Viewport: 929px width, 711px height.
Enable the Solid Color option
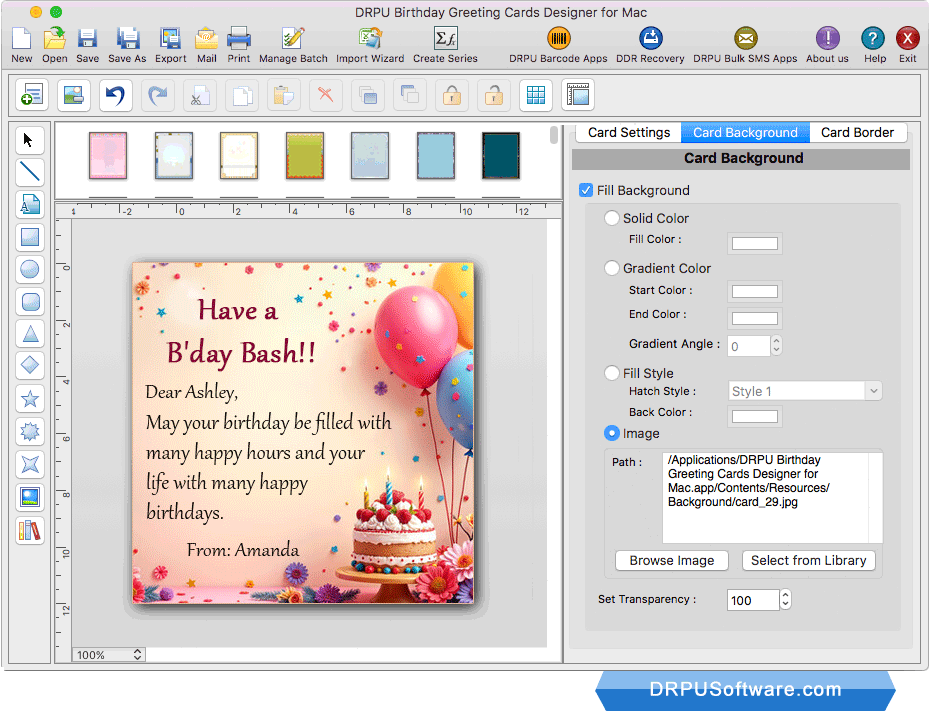[x=611, y=218]
